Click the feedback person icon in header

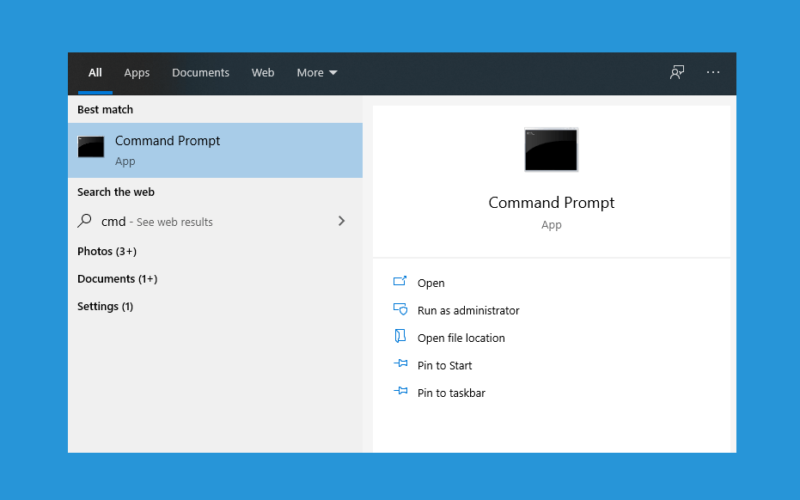(677, 72)
